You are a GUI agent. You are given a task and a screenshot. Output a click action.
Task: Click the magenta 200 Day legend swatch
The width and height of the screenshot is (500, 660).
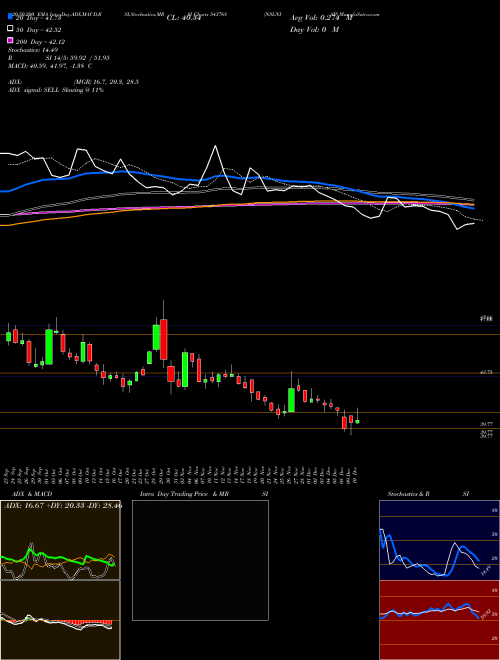[x=10, y=41]
